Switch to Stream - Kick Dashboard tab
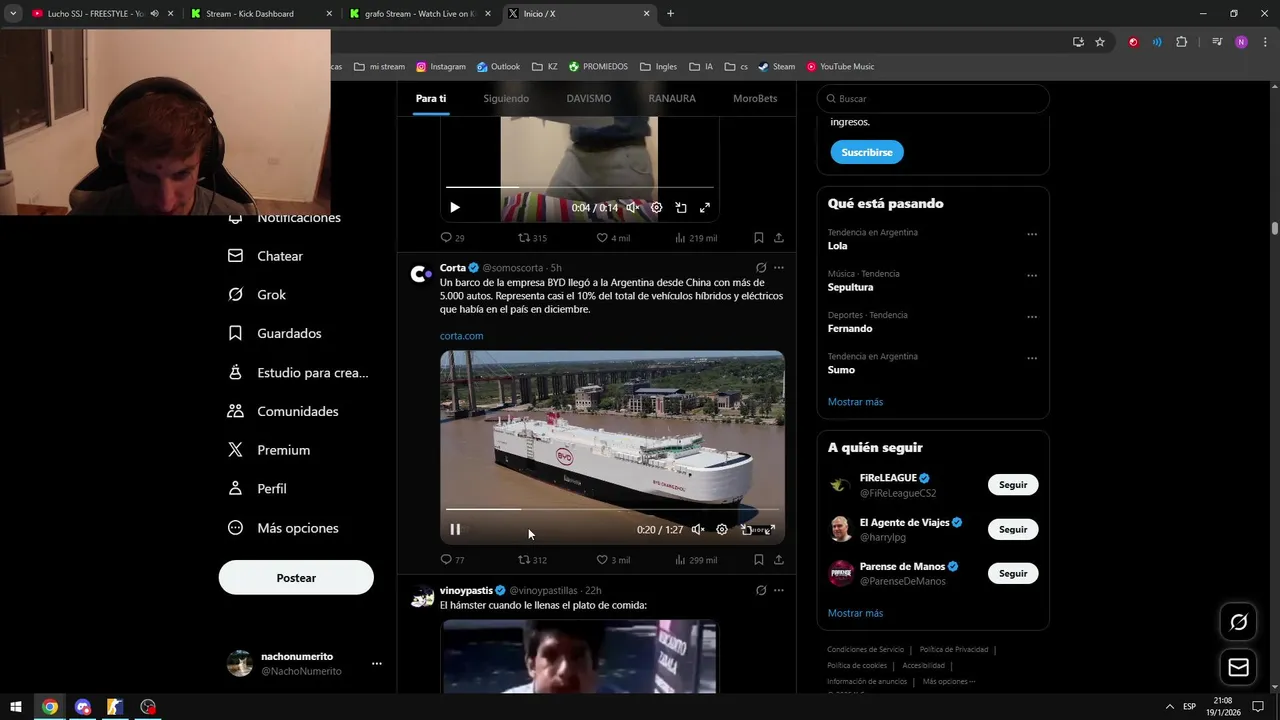Viewport: 1280px width, 720px height. coord(259,14)
